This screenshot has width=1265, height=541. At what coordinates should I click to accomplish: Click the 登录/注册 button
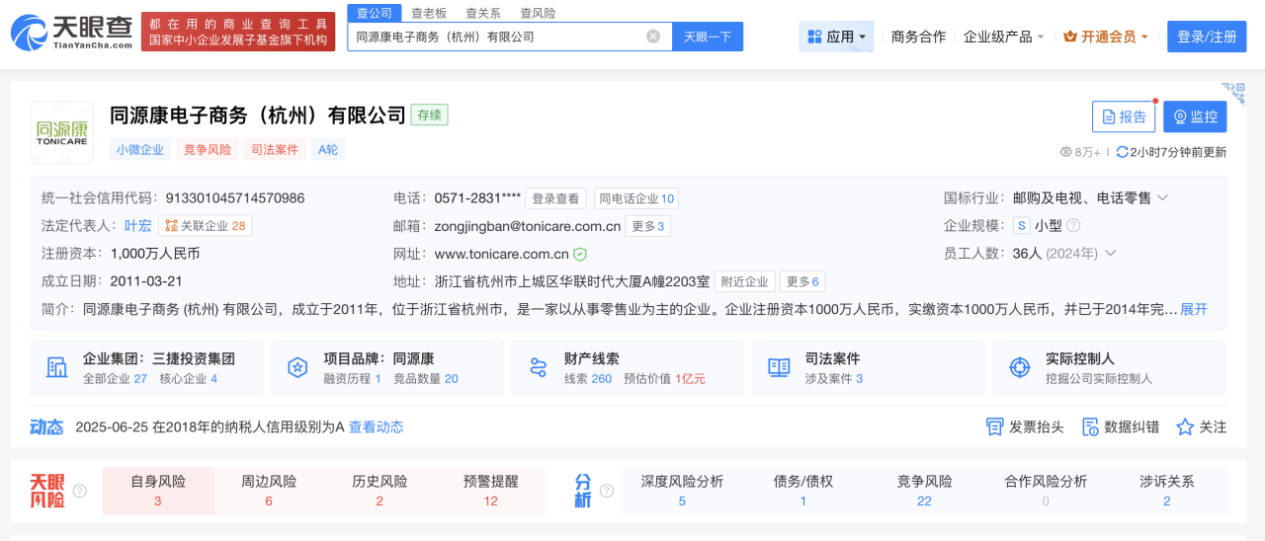coord(1206,37)
